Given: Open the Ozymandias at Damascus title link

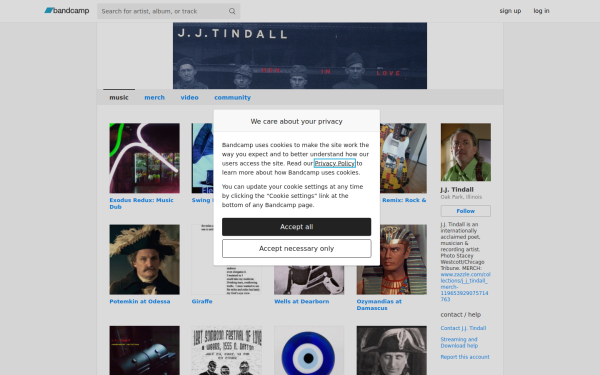Looking at the screenshot, I should 379,305.
